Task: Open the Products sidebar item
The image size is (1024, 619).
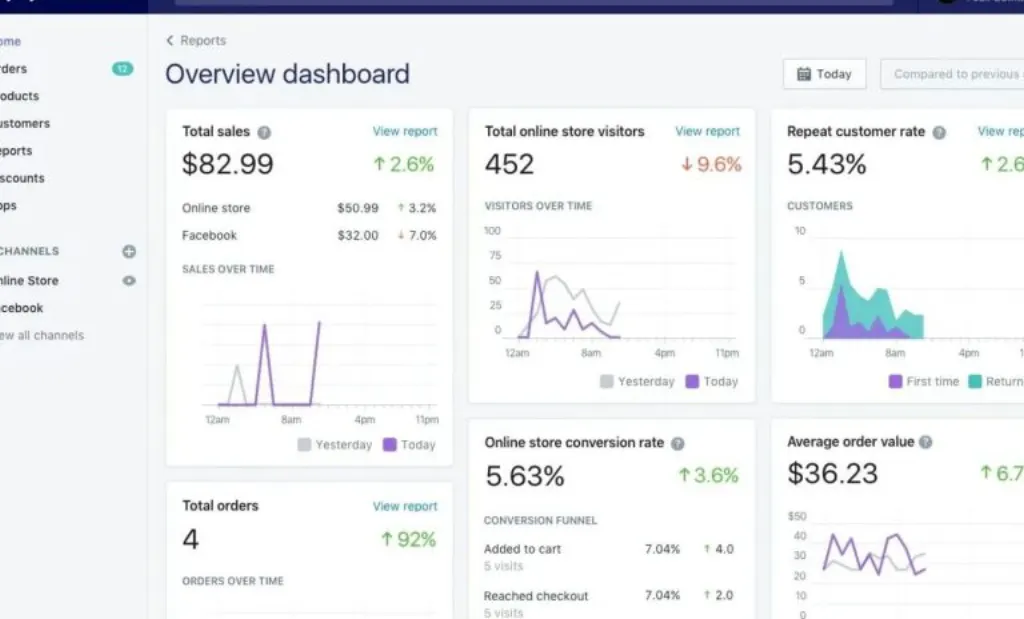Action: [x=20, y=96]
